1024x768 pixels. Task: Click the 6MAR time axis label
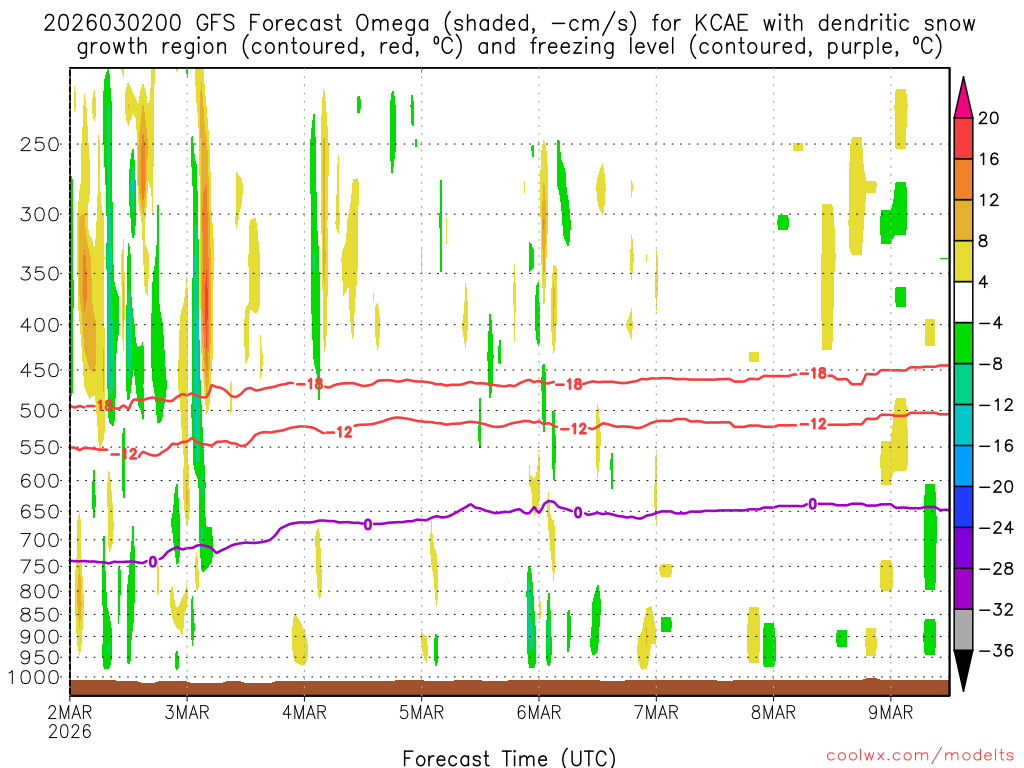click(539, 712)
